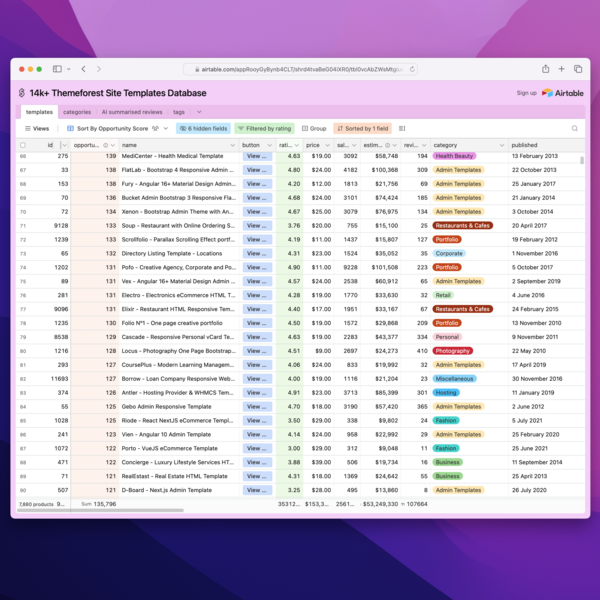Click grid view icon beside view name

click(x=70, y=129)
